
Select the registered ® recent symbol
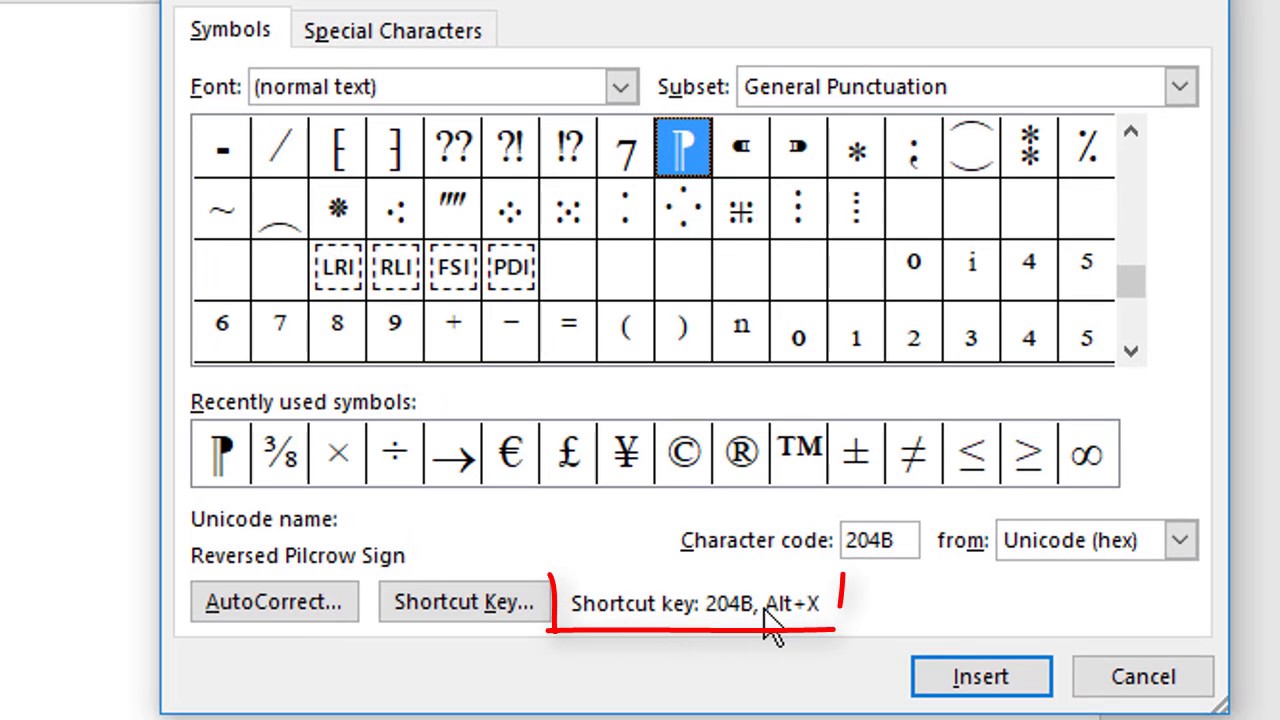click(x=741, y=454)
